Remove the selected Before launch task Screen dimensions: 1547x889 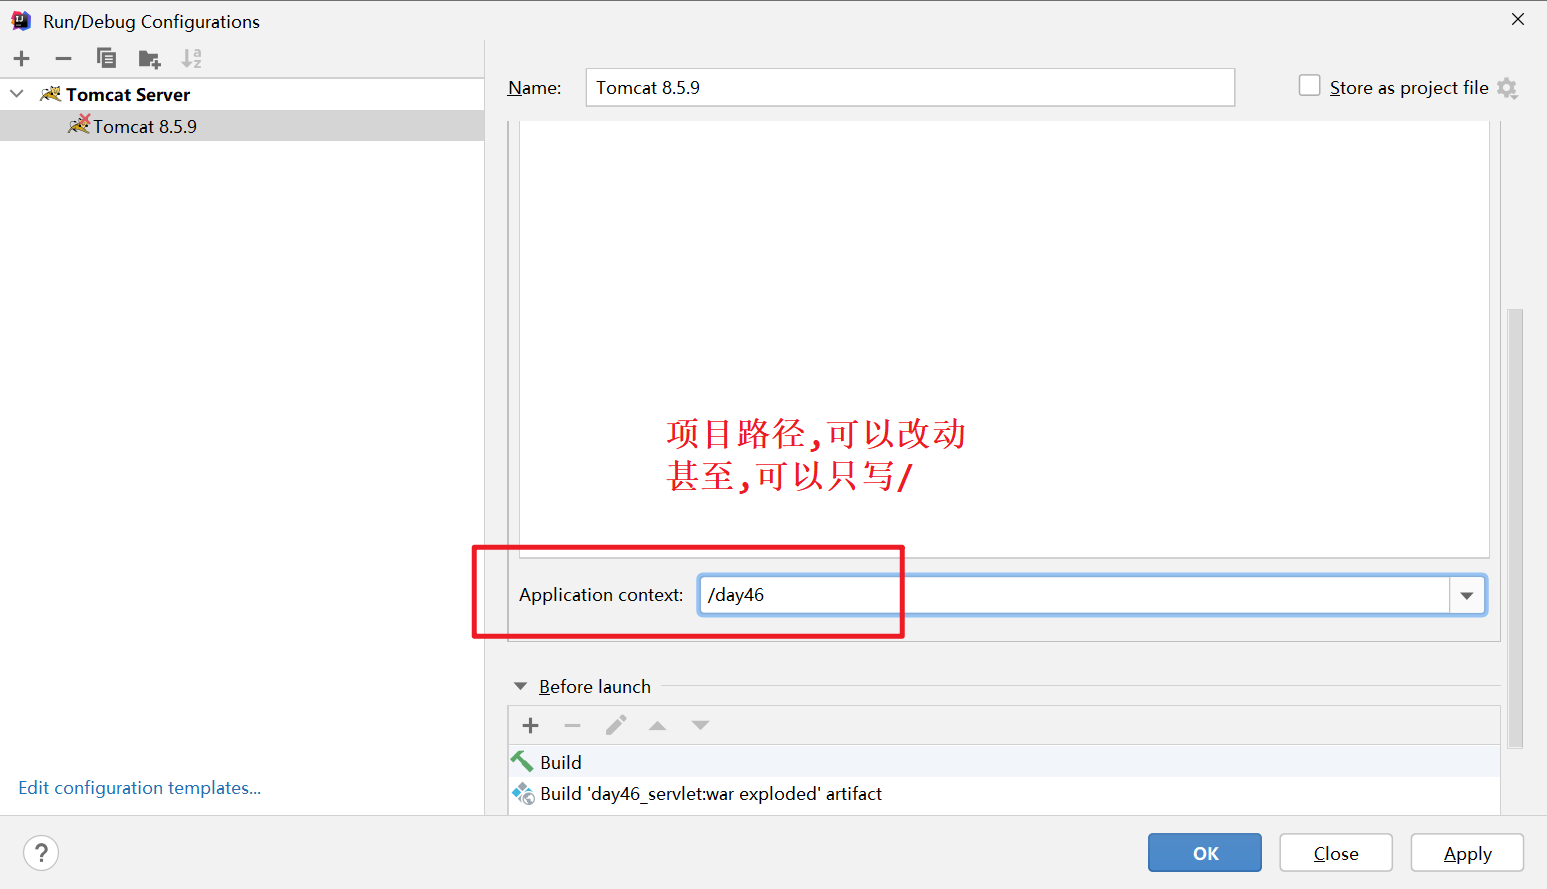tap(572, 726)
